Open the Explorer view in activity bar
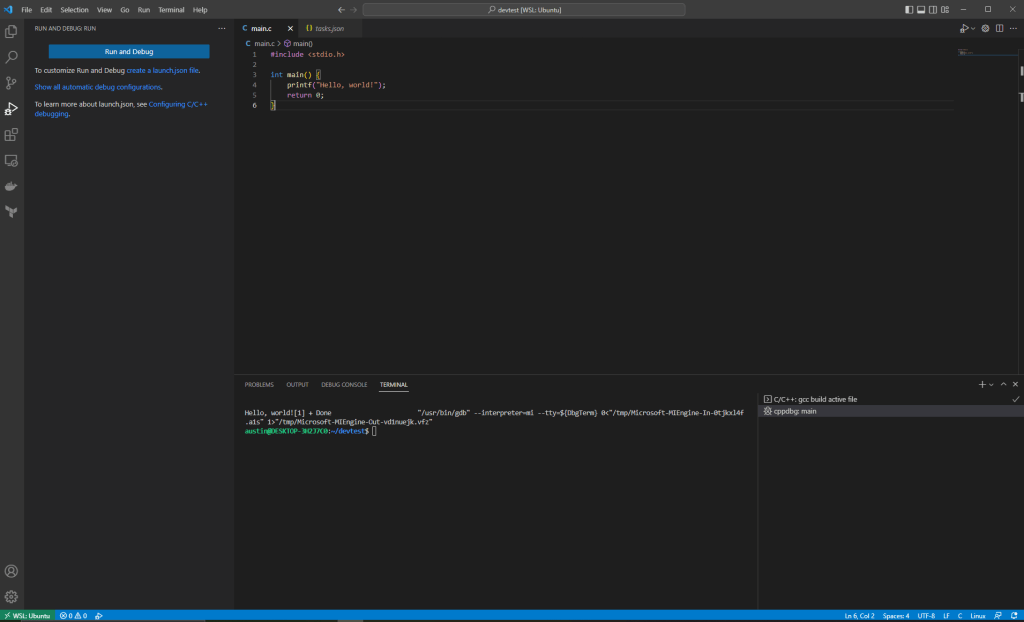The height and width of the screenshot is (622, 1024). 12,31
